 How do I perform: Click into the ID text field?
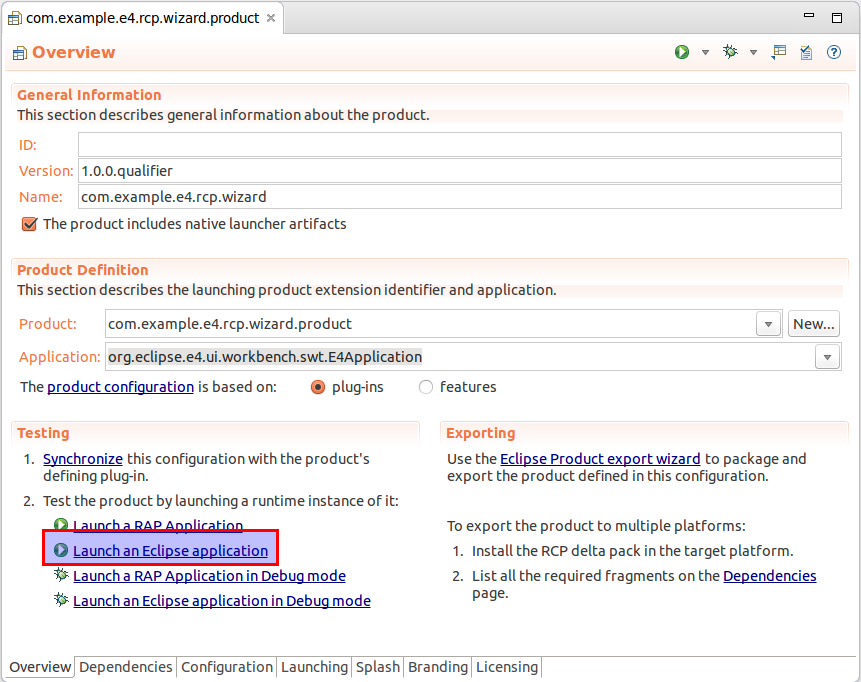coord(459,145)
